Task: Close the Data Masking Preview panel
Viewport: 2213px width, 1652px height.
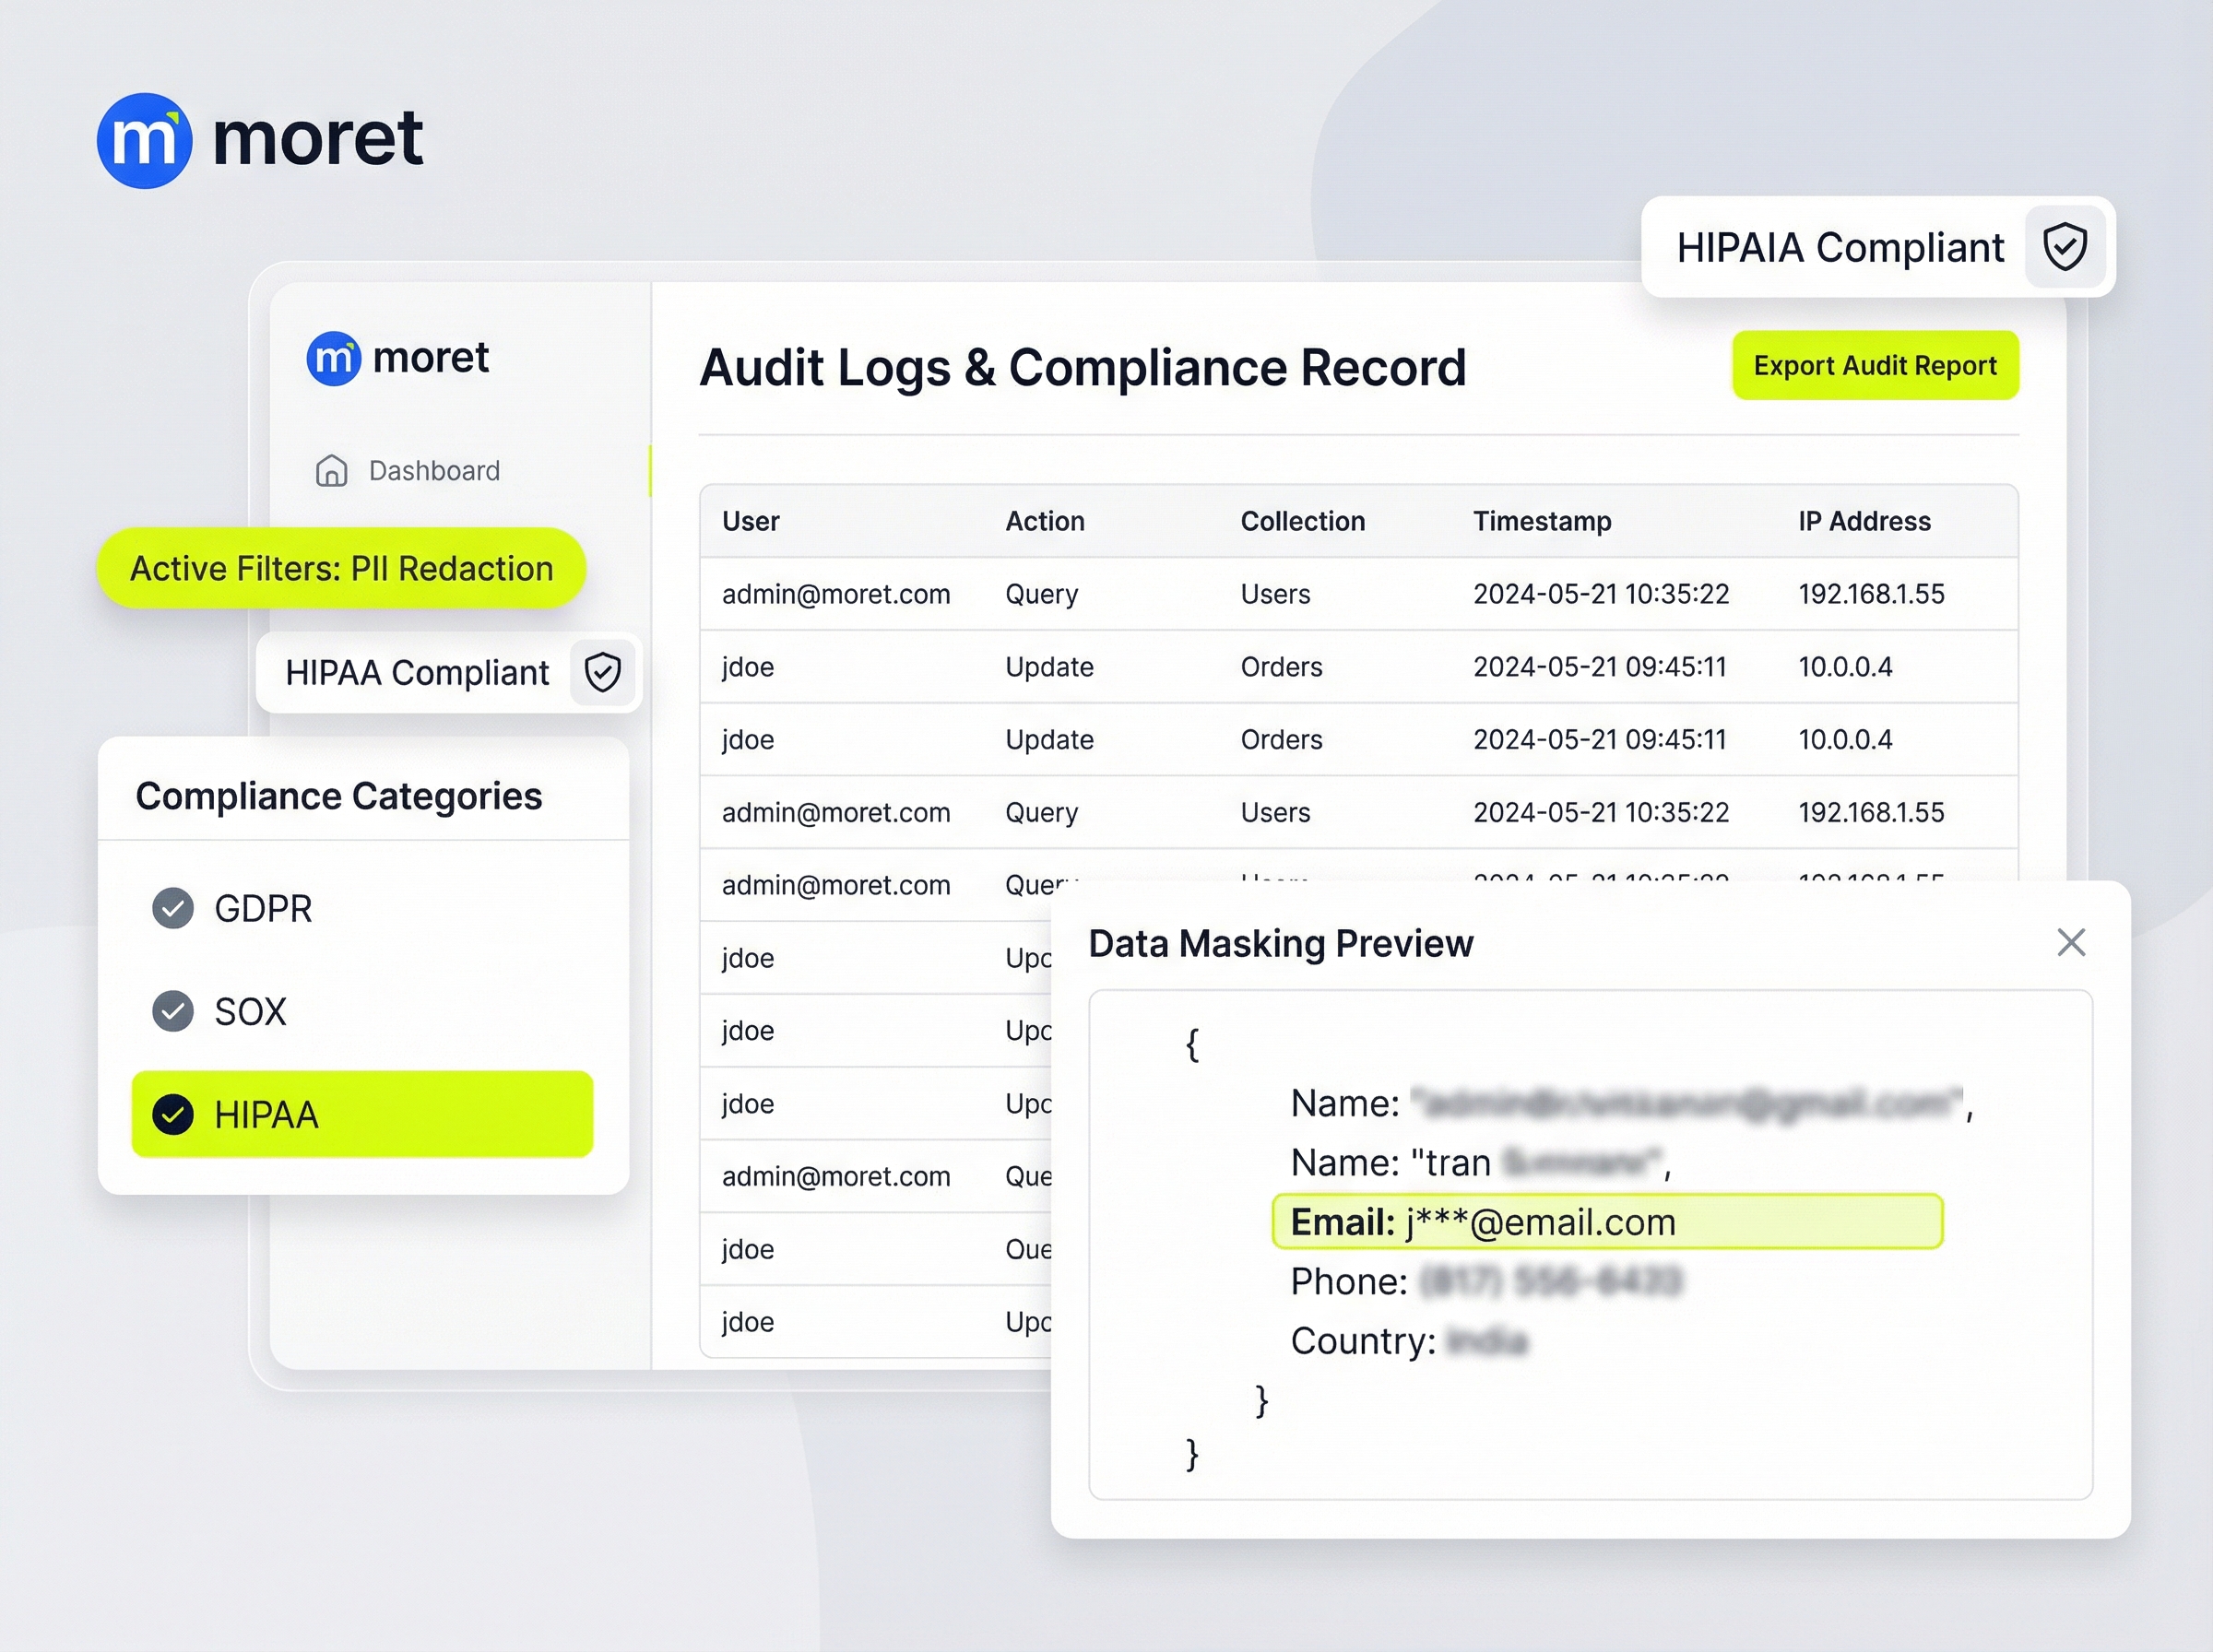Action: [x=2071, y=942]
